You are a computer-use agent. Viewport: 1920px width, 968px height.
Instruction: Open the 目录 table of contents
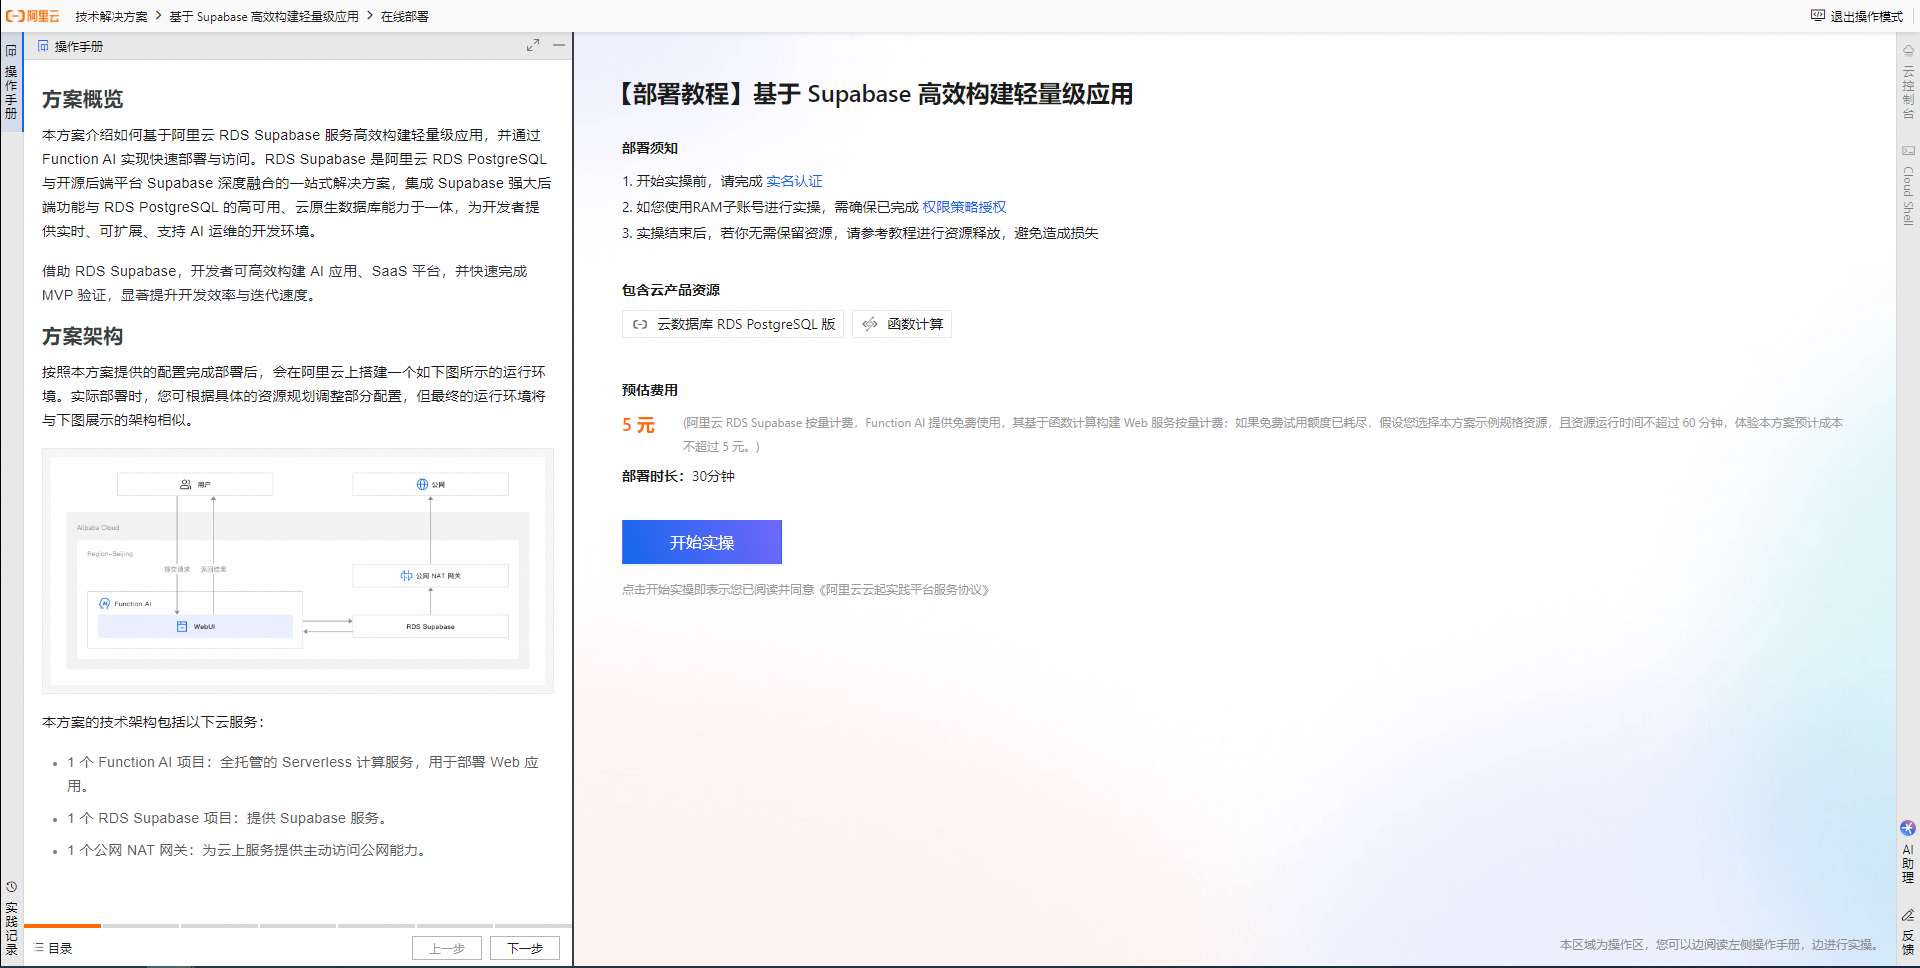pos(52,948)
